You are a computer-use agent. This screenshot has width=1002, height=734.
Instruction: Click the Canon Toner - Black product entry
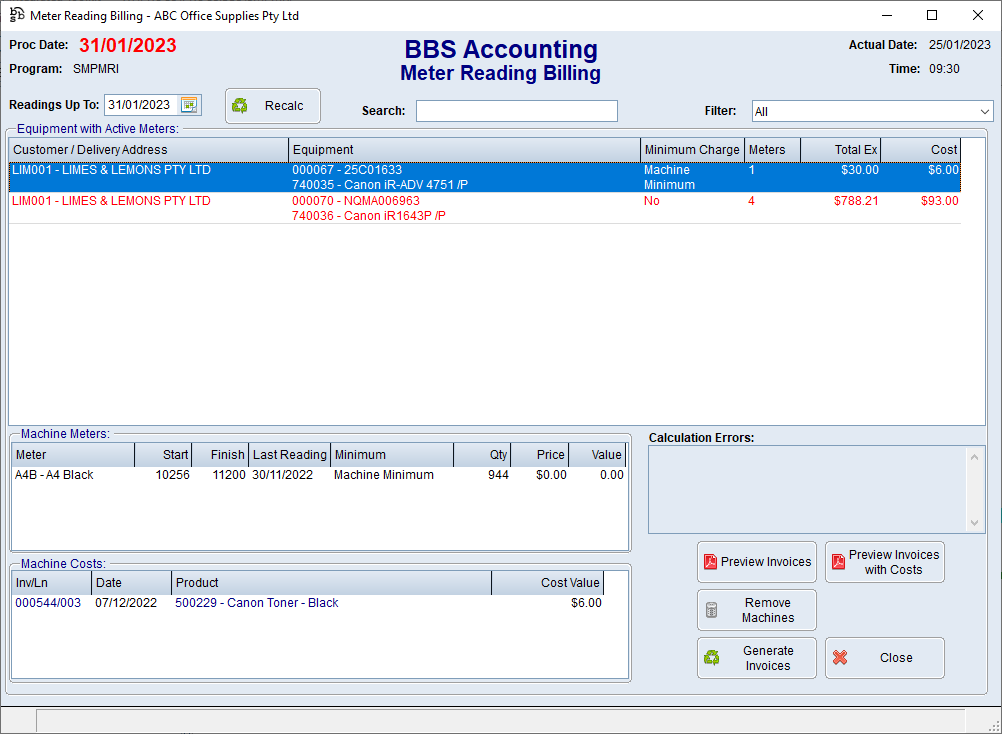[x=256, y=603]
